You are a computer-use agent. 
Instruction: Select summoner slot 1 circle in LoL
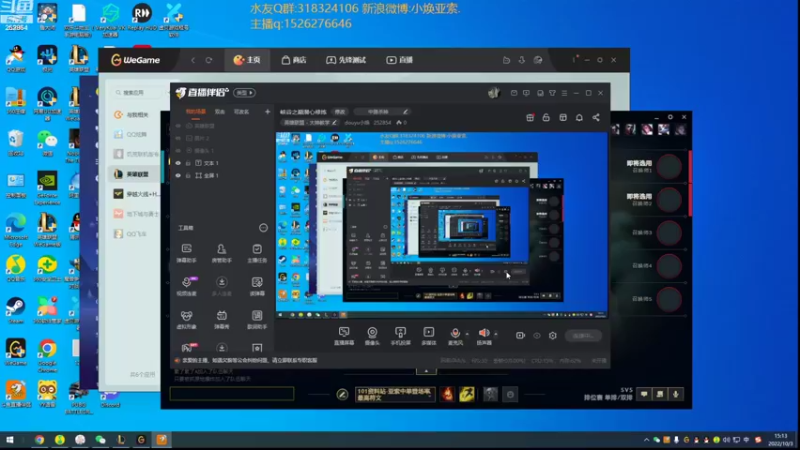(x=669, y=167)
